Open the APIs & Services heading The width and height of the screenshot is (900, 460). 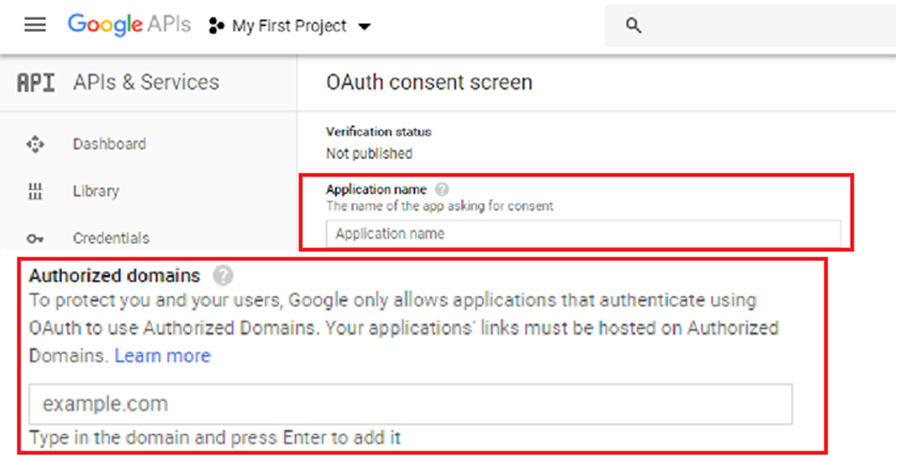click(146, 83)
